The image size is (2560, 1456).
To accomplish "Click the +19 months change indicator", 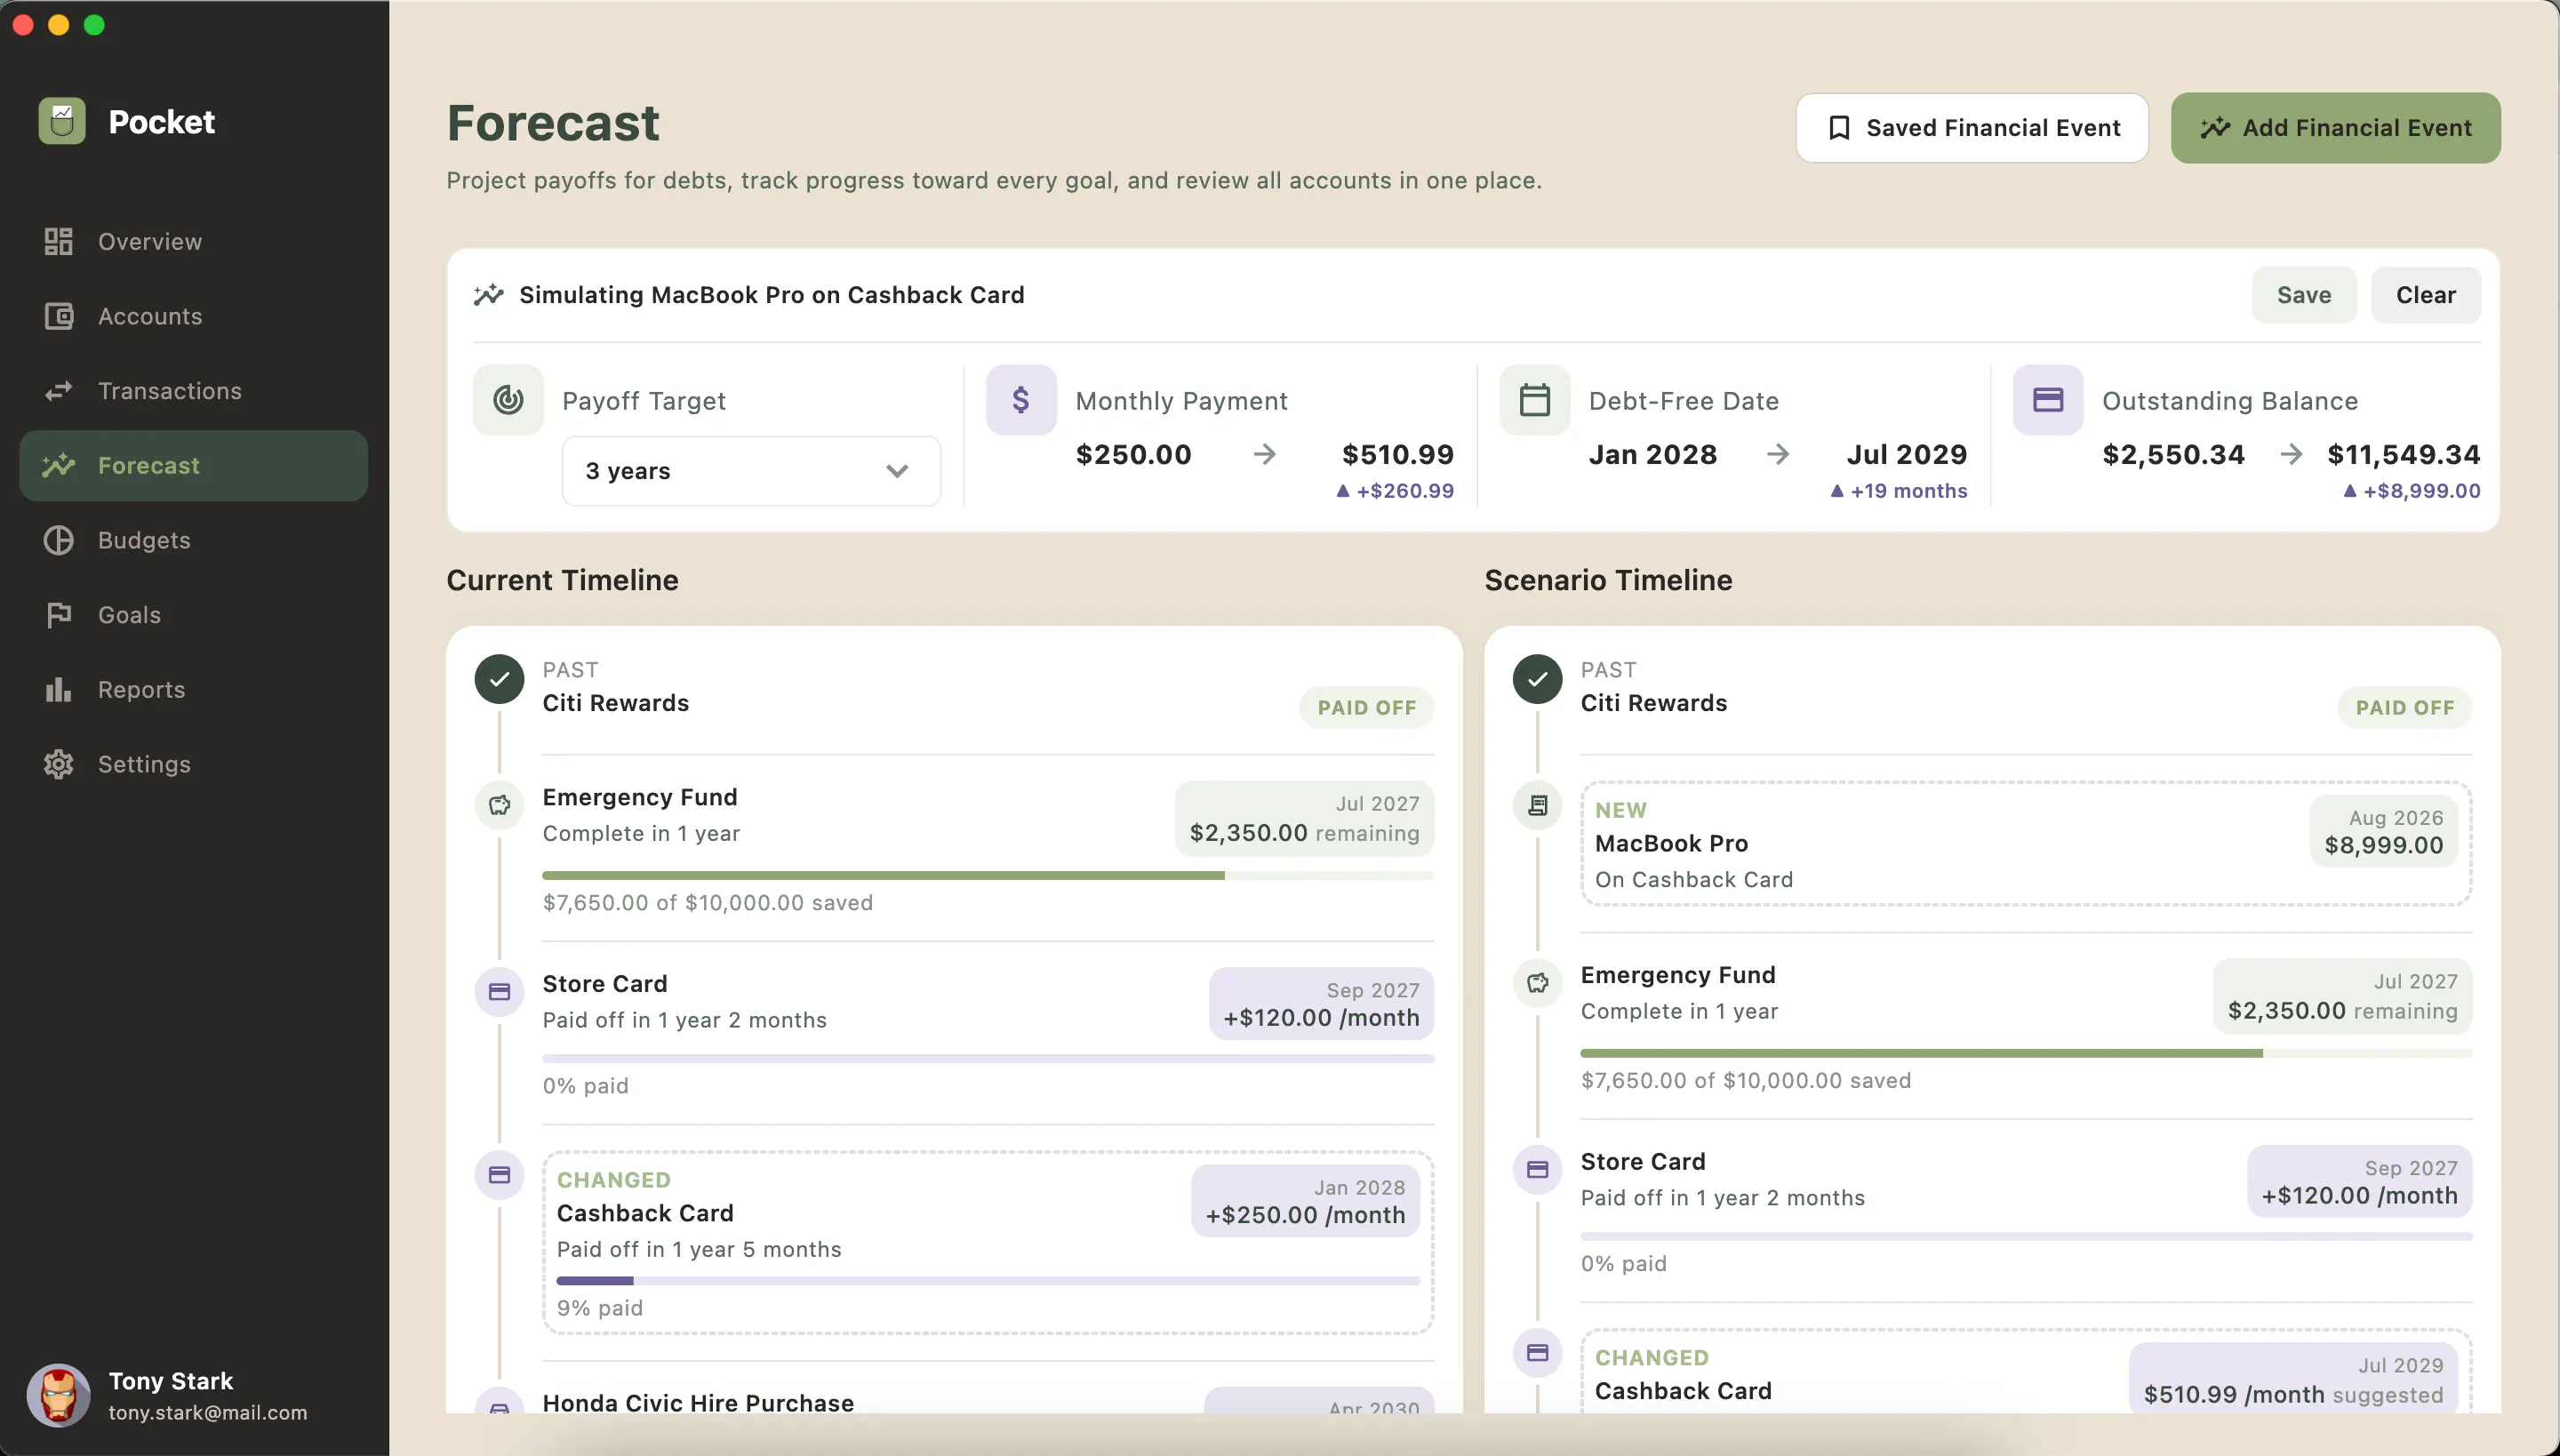I will coord(1899,491).
